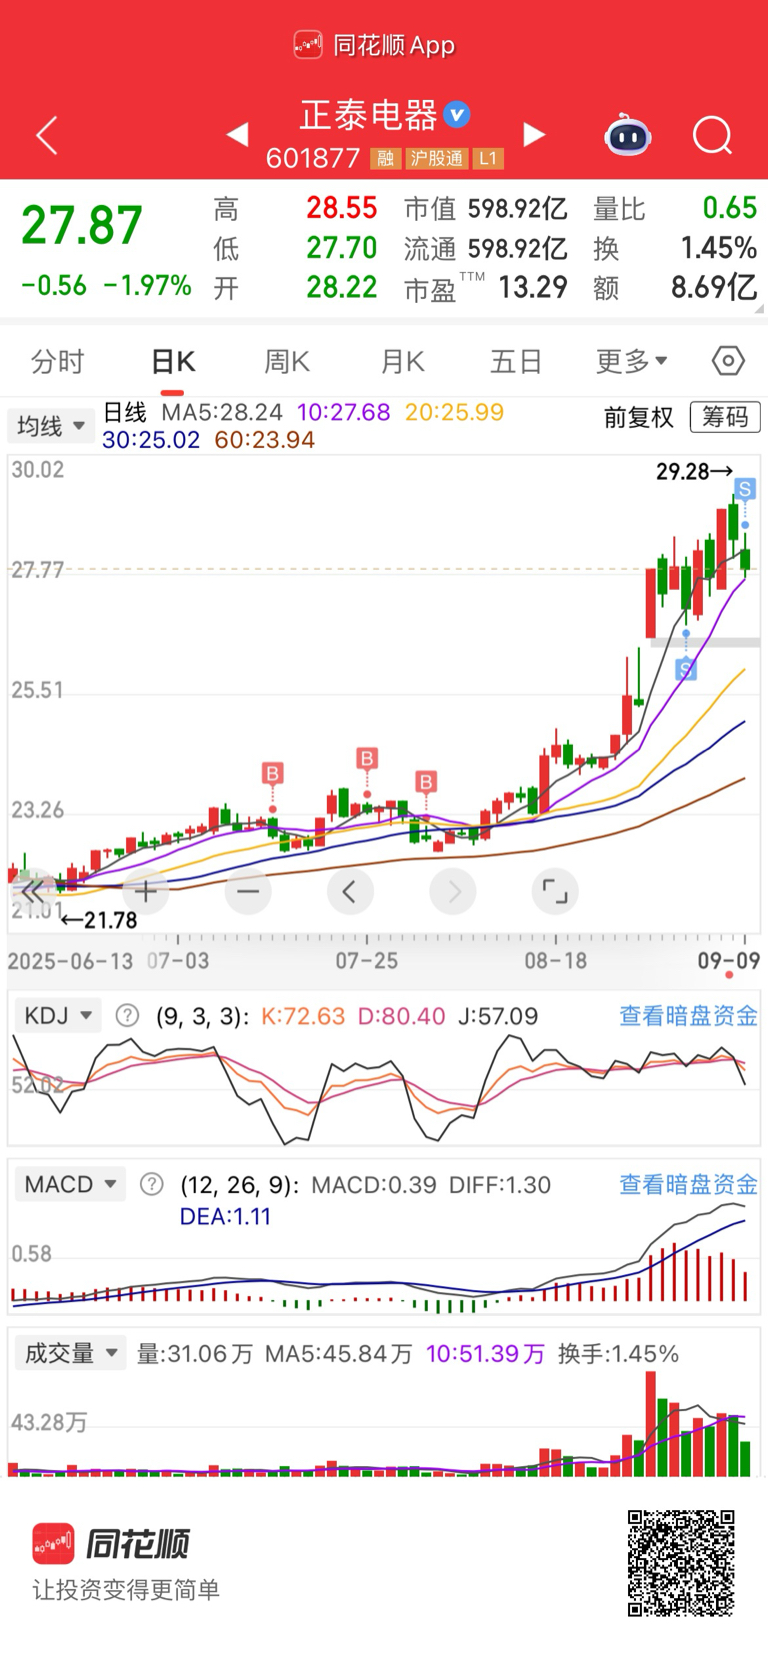Open chart settings hexagon icon
This screenshot has height=1663, width=768.
tap(728, 361)
